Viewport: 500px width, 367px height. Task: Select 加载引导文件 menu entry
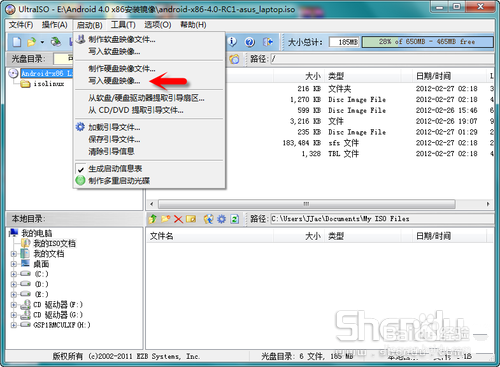pyautogui.click(x=149, y=127)
